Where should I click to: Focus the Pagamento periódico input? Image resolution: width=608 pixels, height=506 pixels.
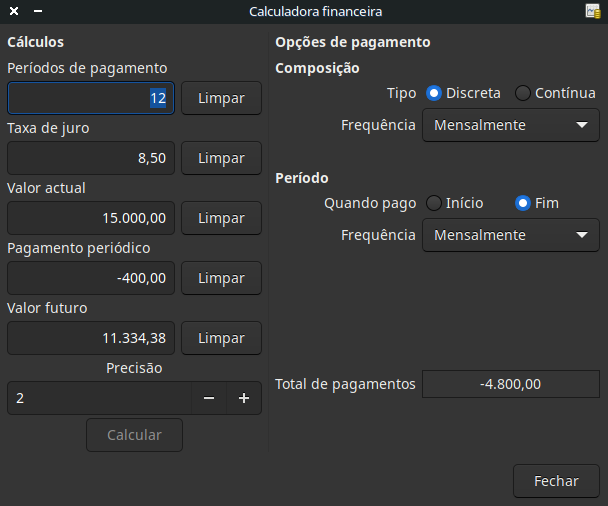click(x=91, y=278)
